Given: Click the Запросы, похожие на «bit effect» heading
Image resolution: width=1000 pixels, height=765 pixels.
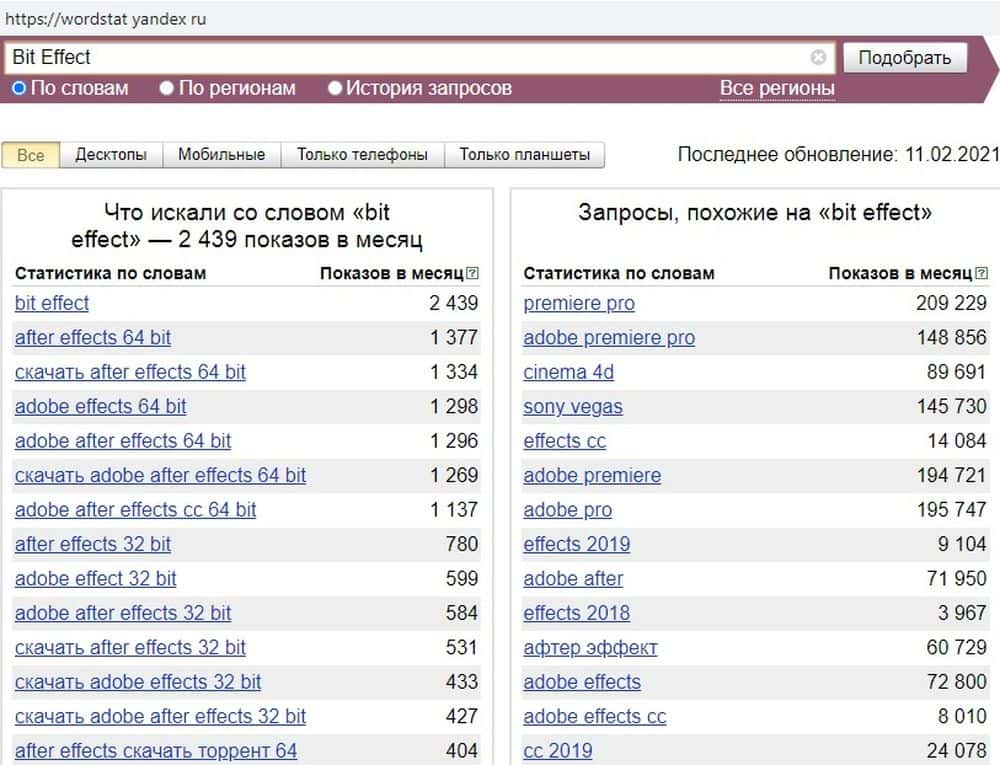Looking at the screenshot, I should click(x=754, y=212).
